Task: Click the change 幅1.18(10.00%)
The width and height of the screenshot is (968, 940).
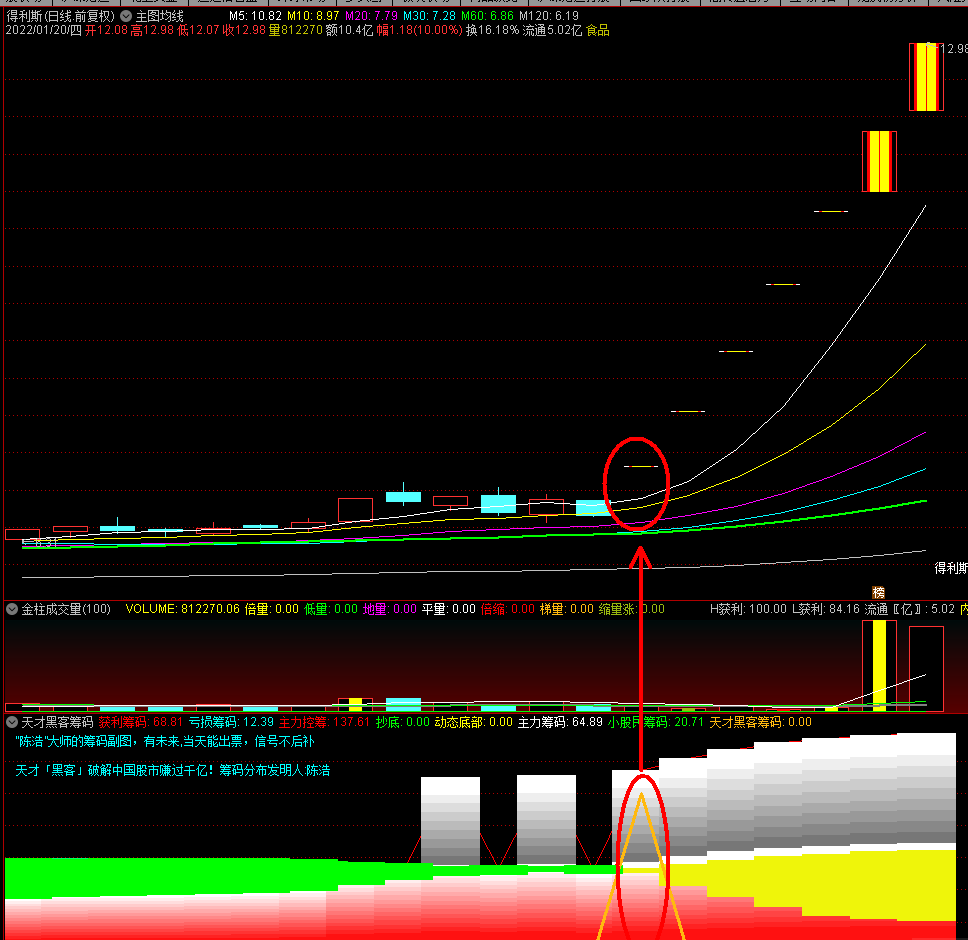Action: click(x=419, y=30)
